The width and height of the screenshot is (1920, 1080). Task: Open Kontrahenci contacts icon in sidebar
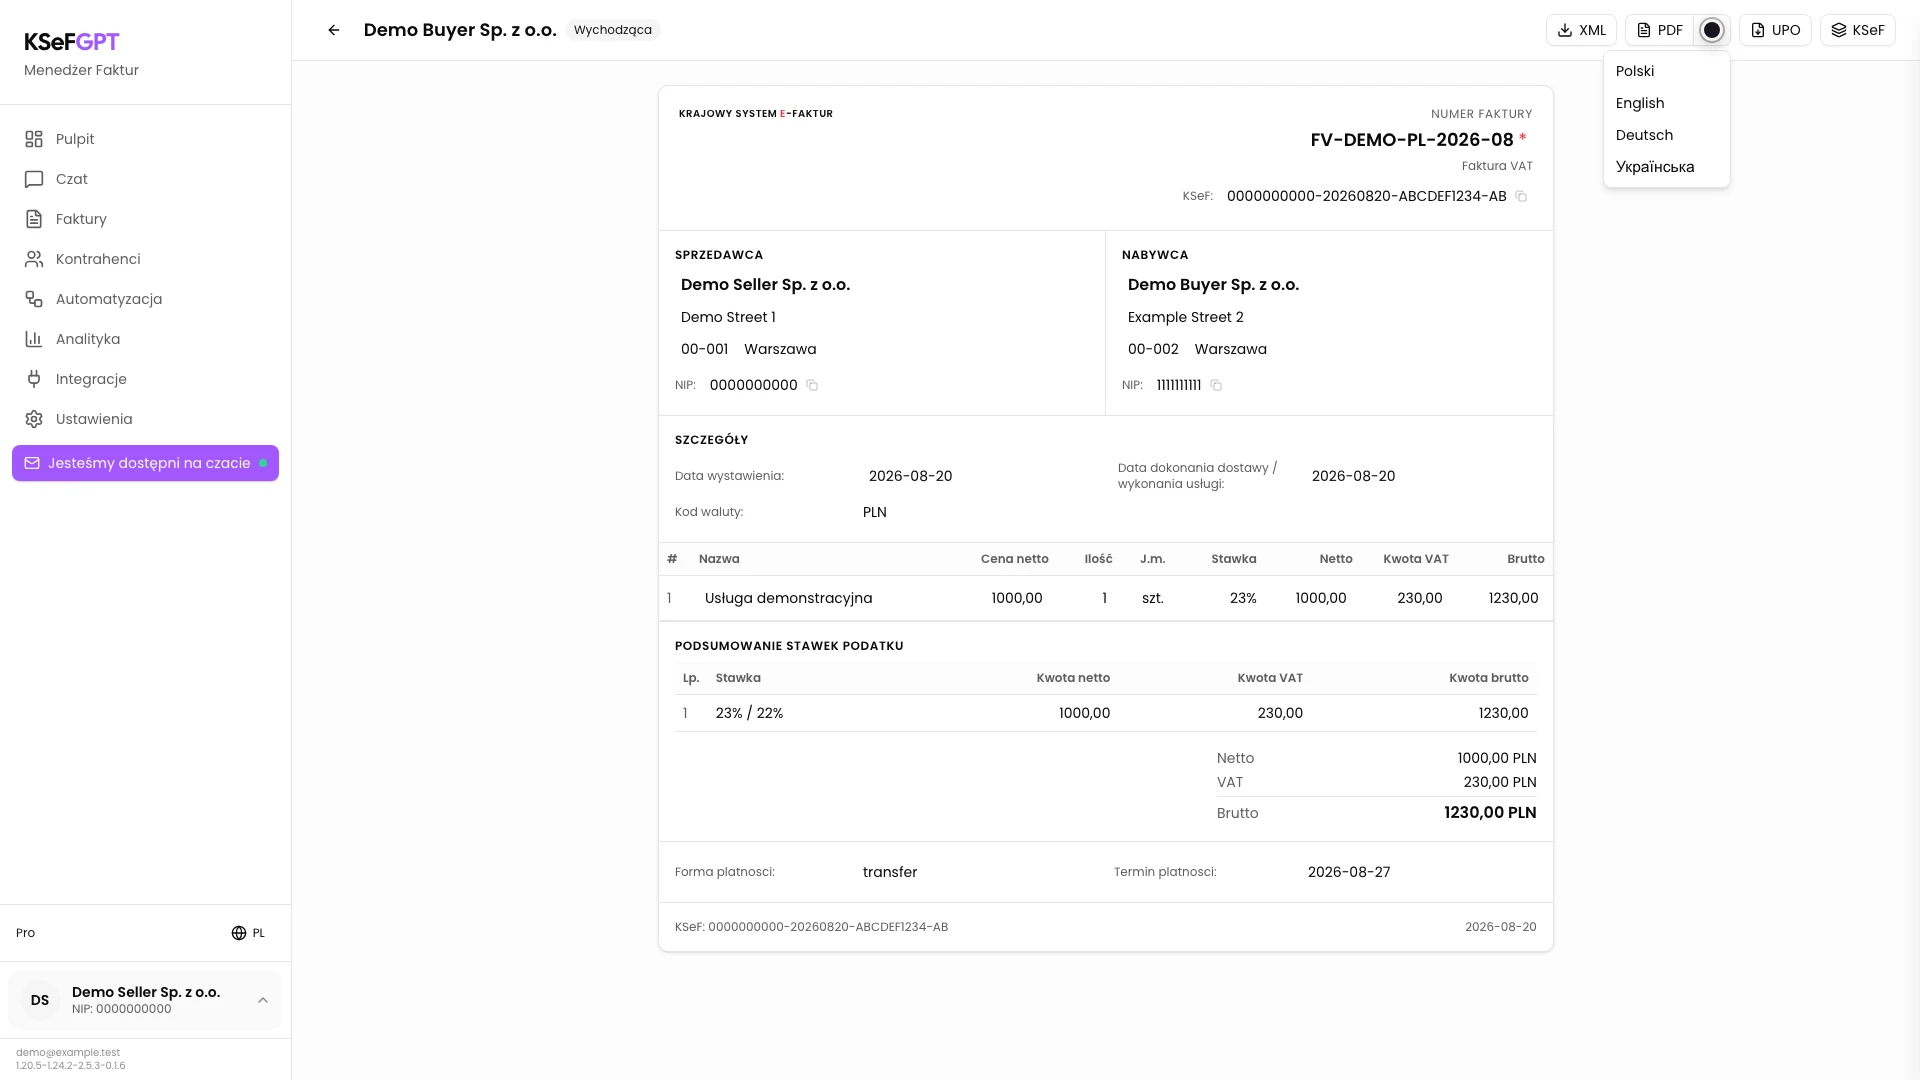tap(34, 259)
